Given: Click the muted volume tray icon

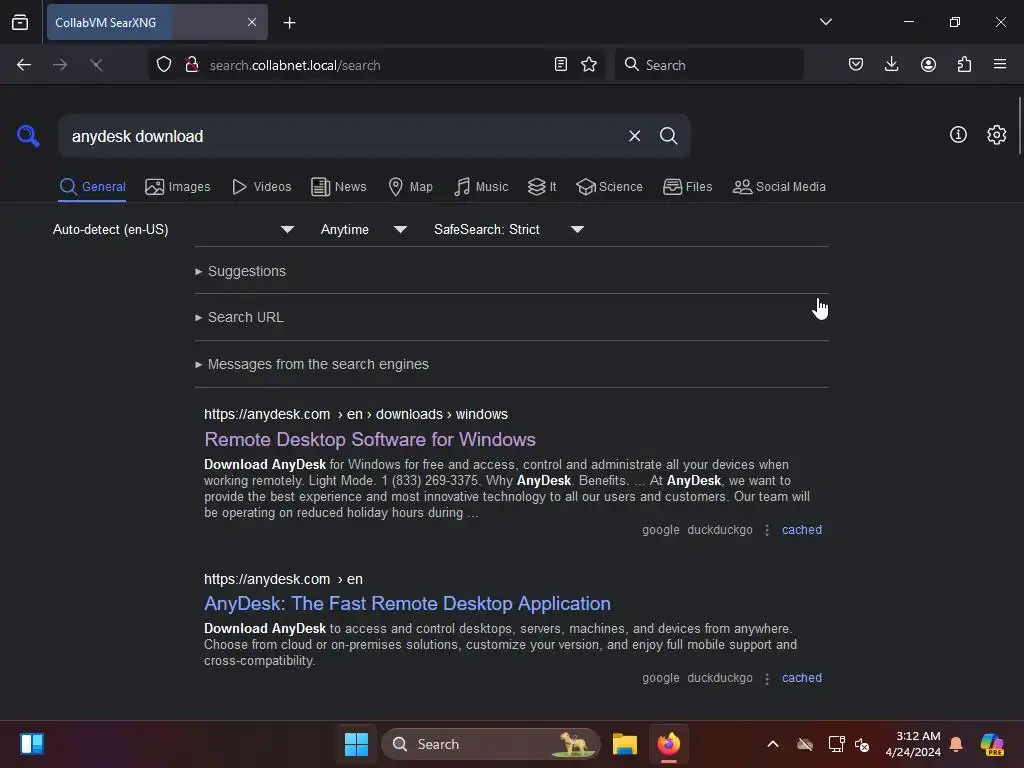Looking at the screenshot, I should tap(862, 744).
